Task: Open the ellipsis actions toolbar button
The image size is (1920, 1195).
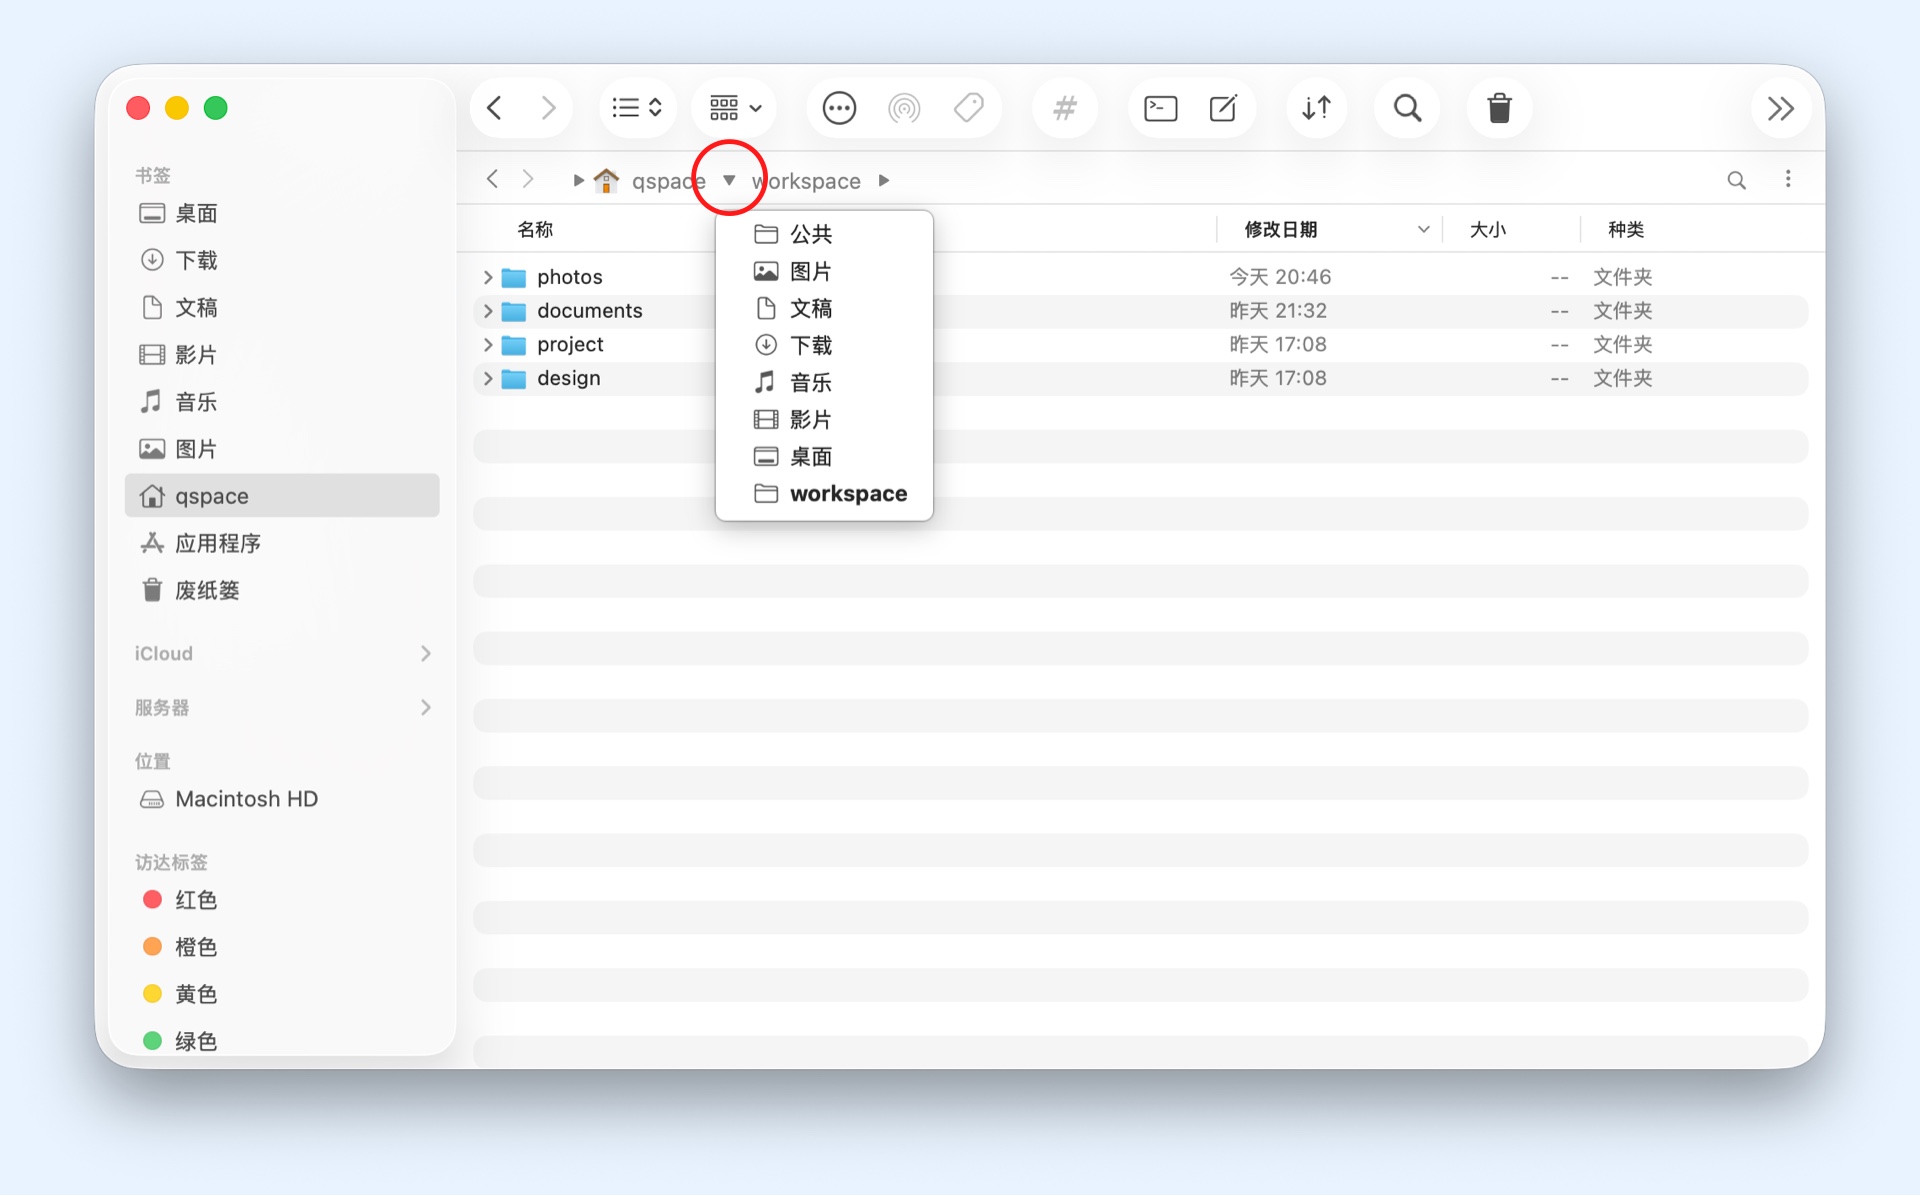Action: tap(839, 108)
